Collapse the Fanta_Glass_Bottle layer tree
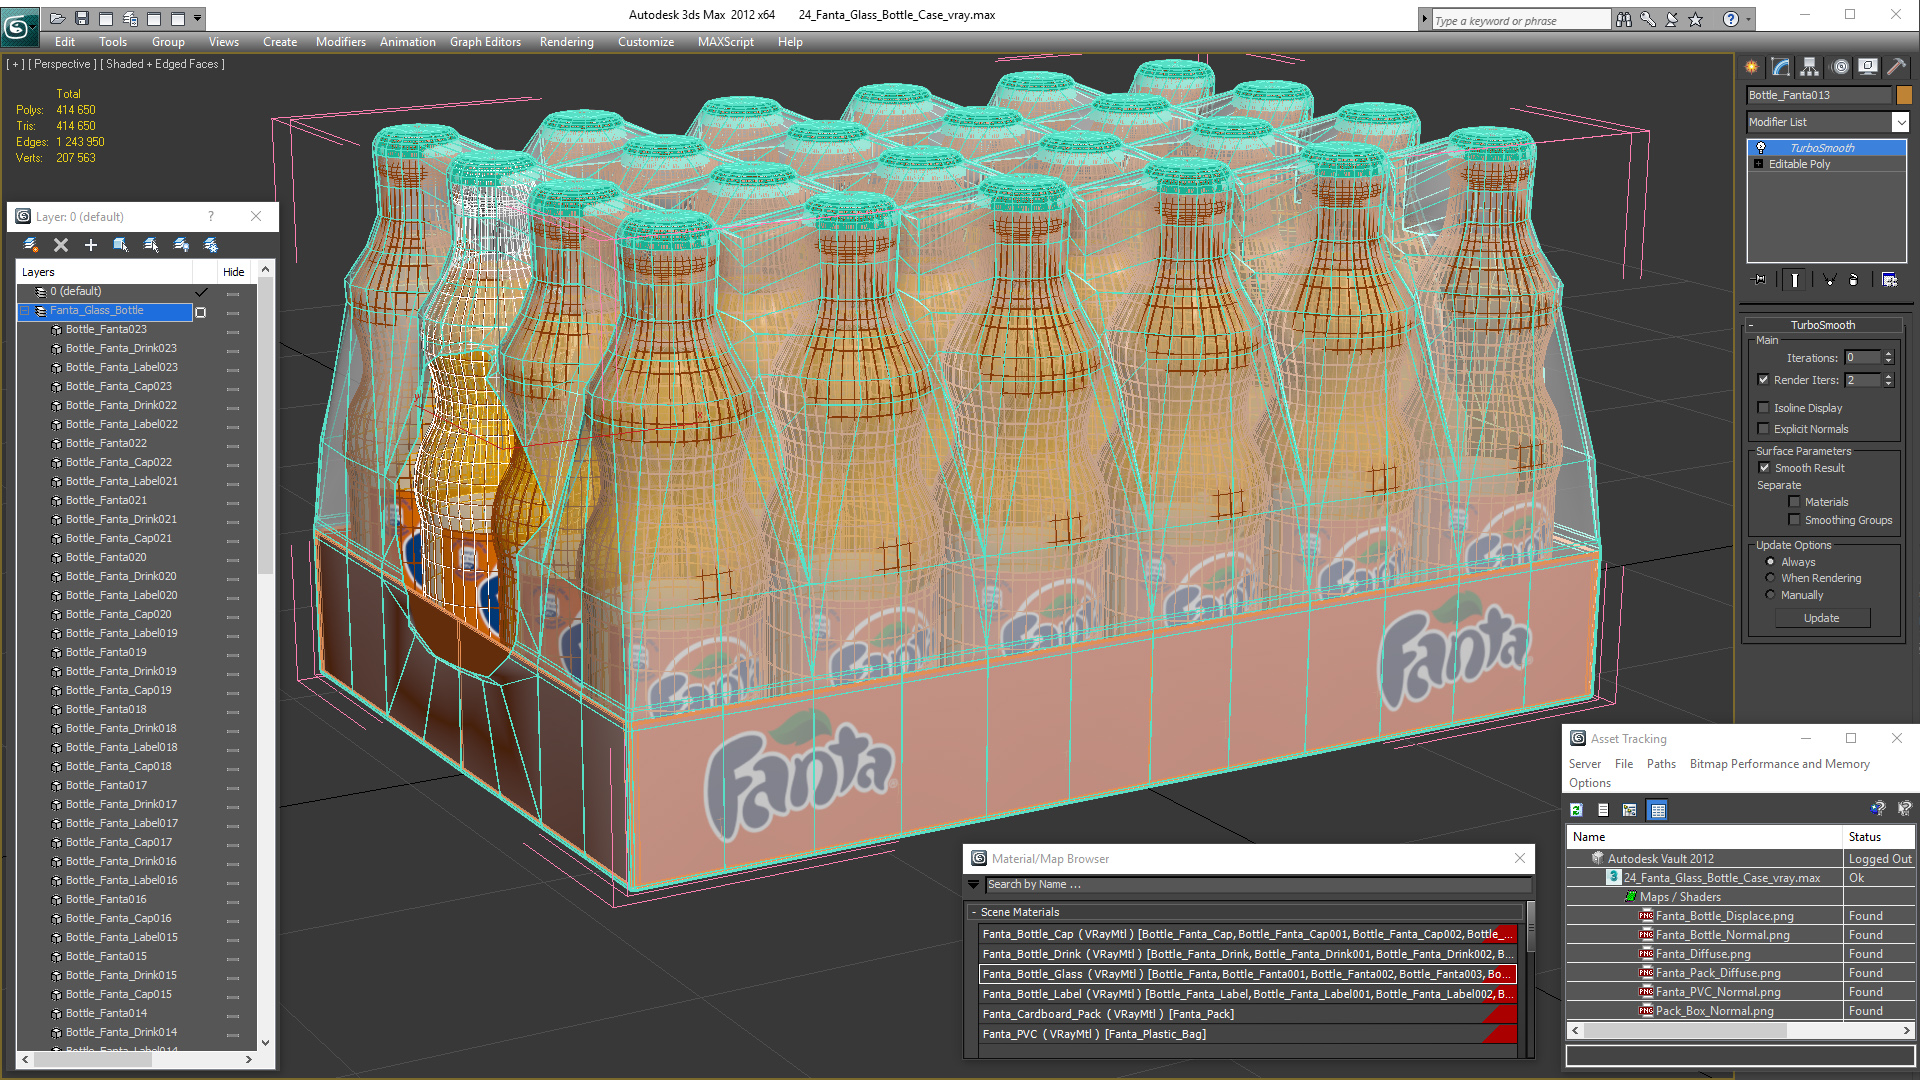This screenshot has width=1920, height=1080. 25,311
